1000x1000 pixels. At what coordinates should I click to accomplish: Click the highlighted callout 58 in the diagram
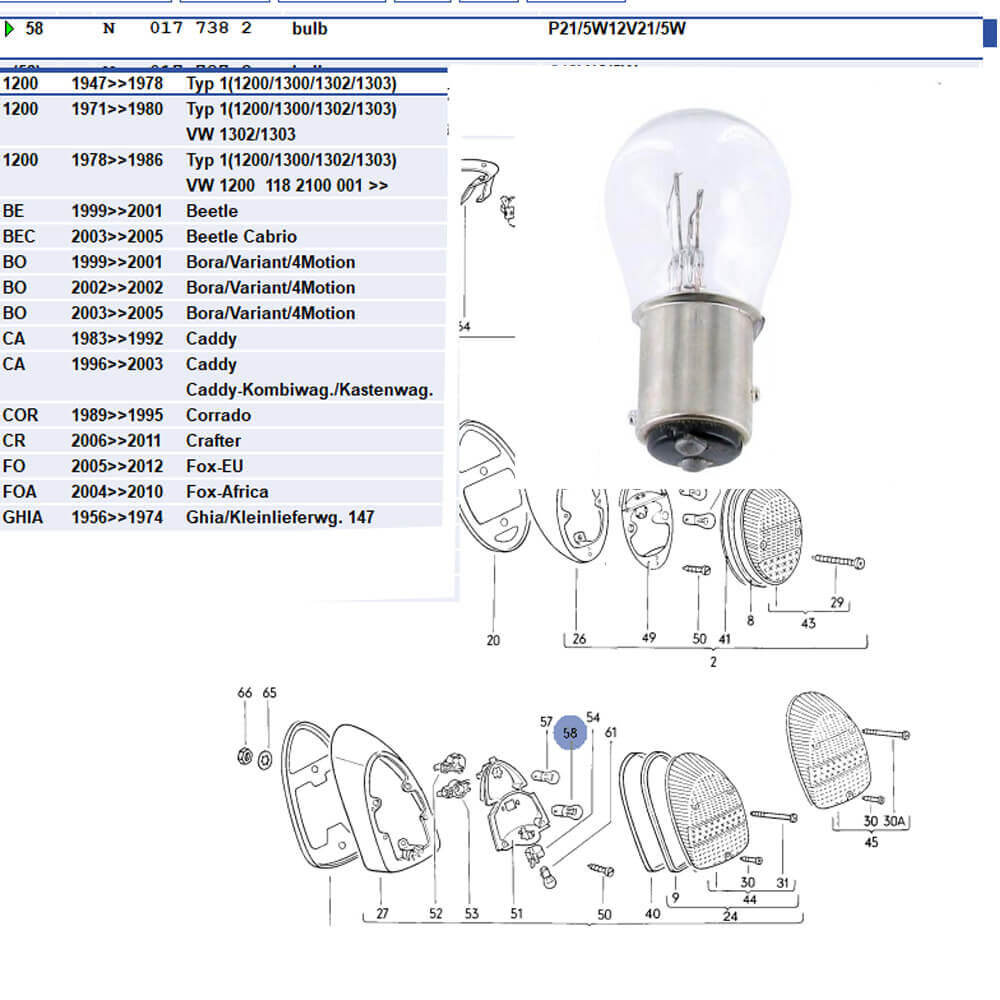570,733
